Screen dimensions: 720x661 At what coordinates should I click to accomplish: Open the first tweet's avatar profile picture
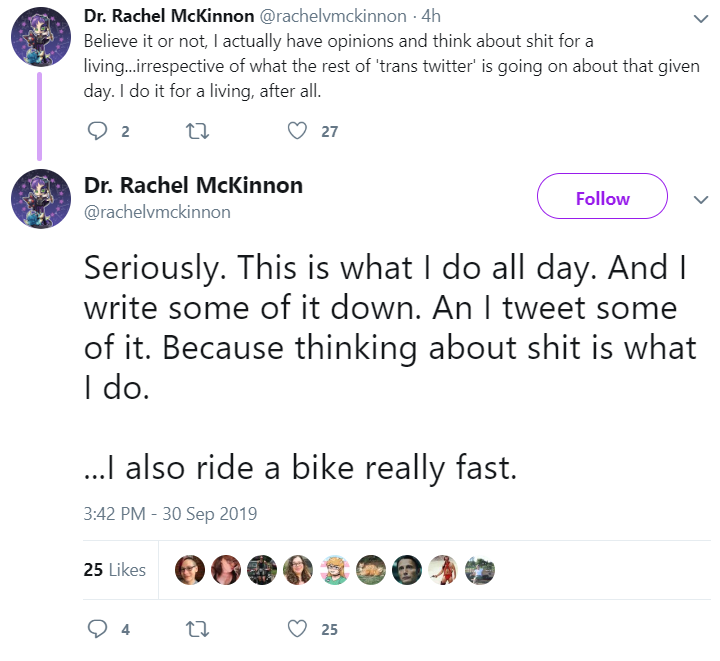click(x=41, y=37)
